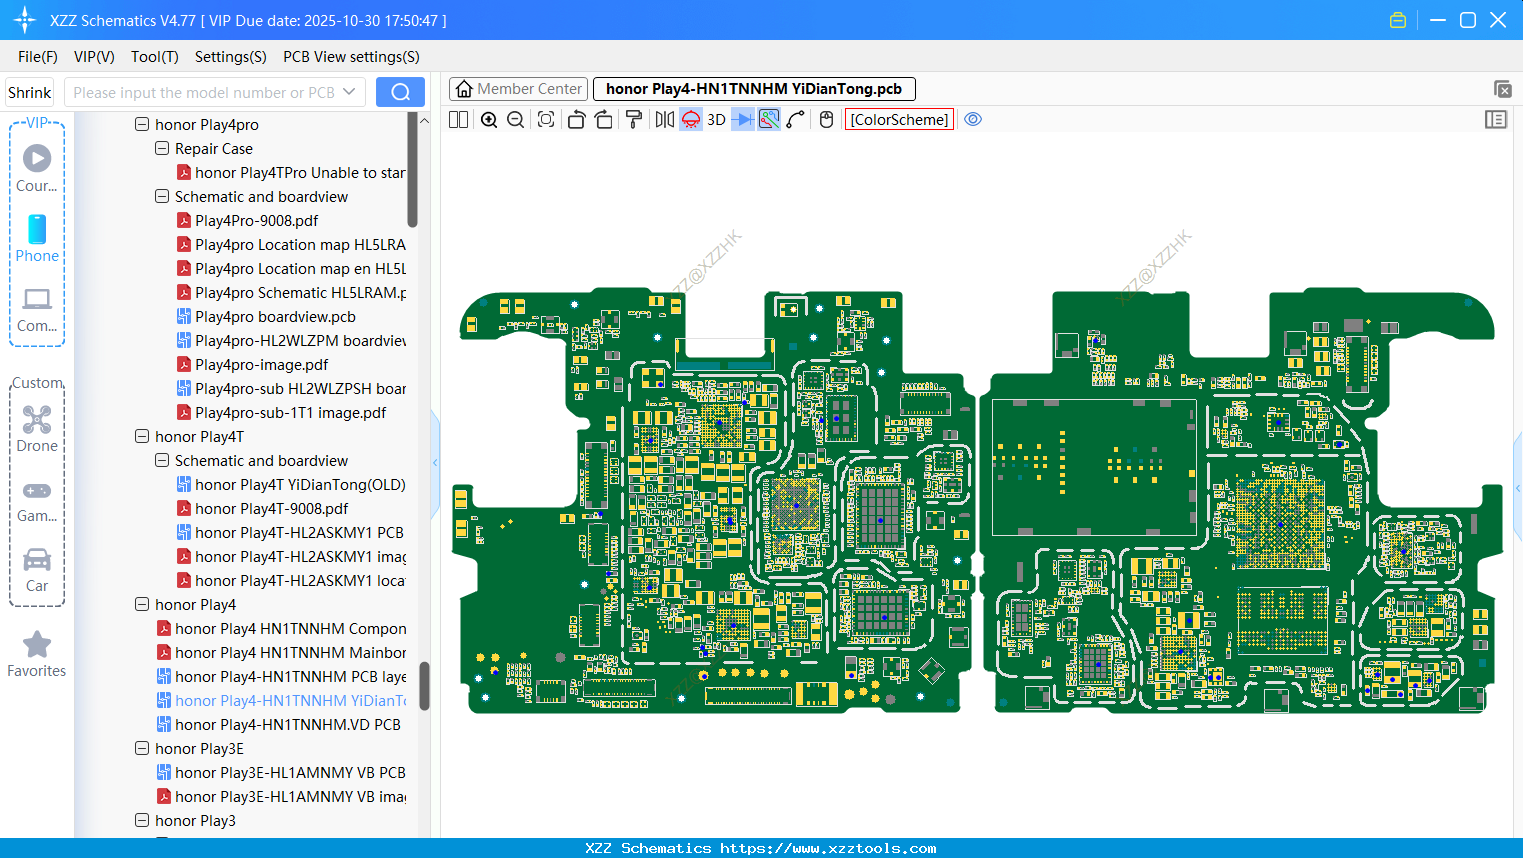The width and height of the screenshot is (1523, 858).
Task: Open the Tool(T) menu
Action: coord(155,57)
